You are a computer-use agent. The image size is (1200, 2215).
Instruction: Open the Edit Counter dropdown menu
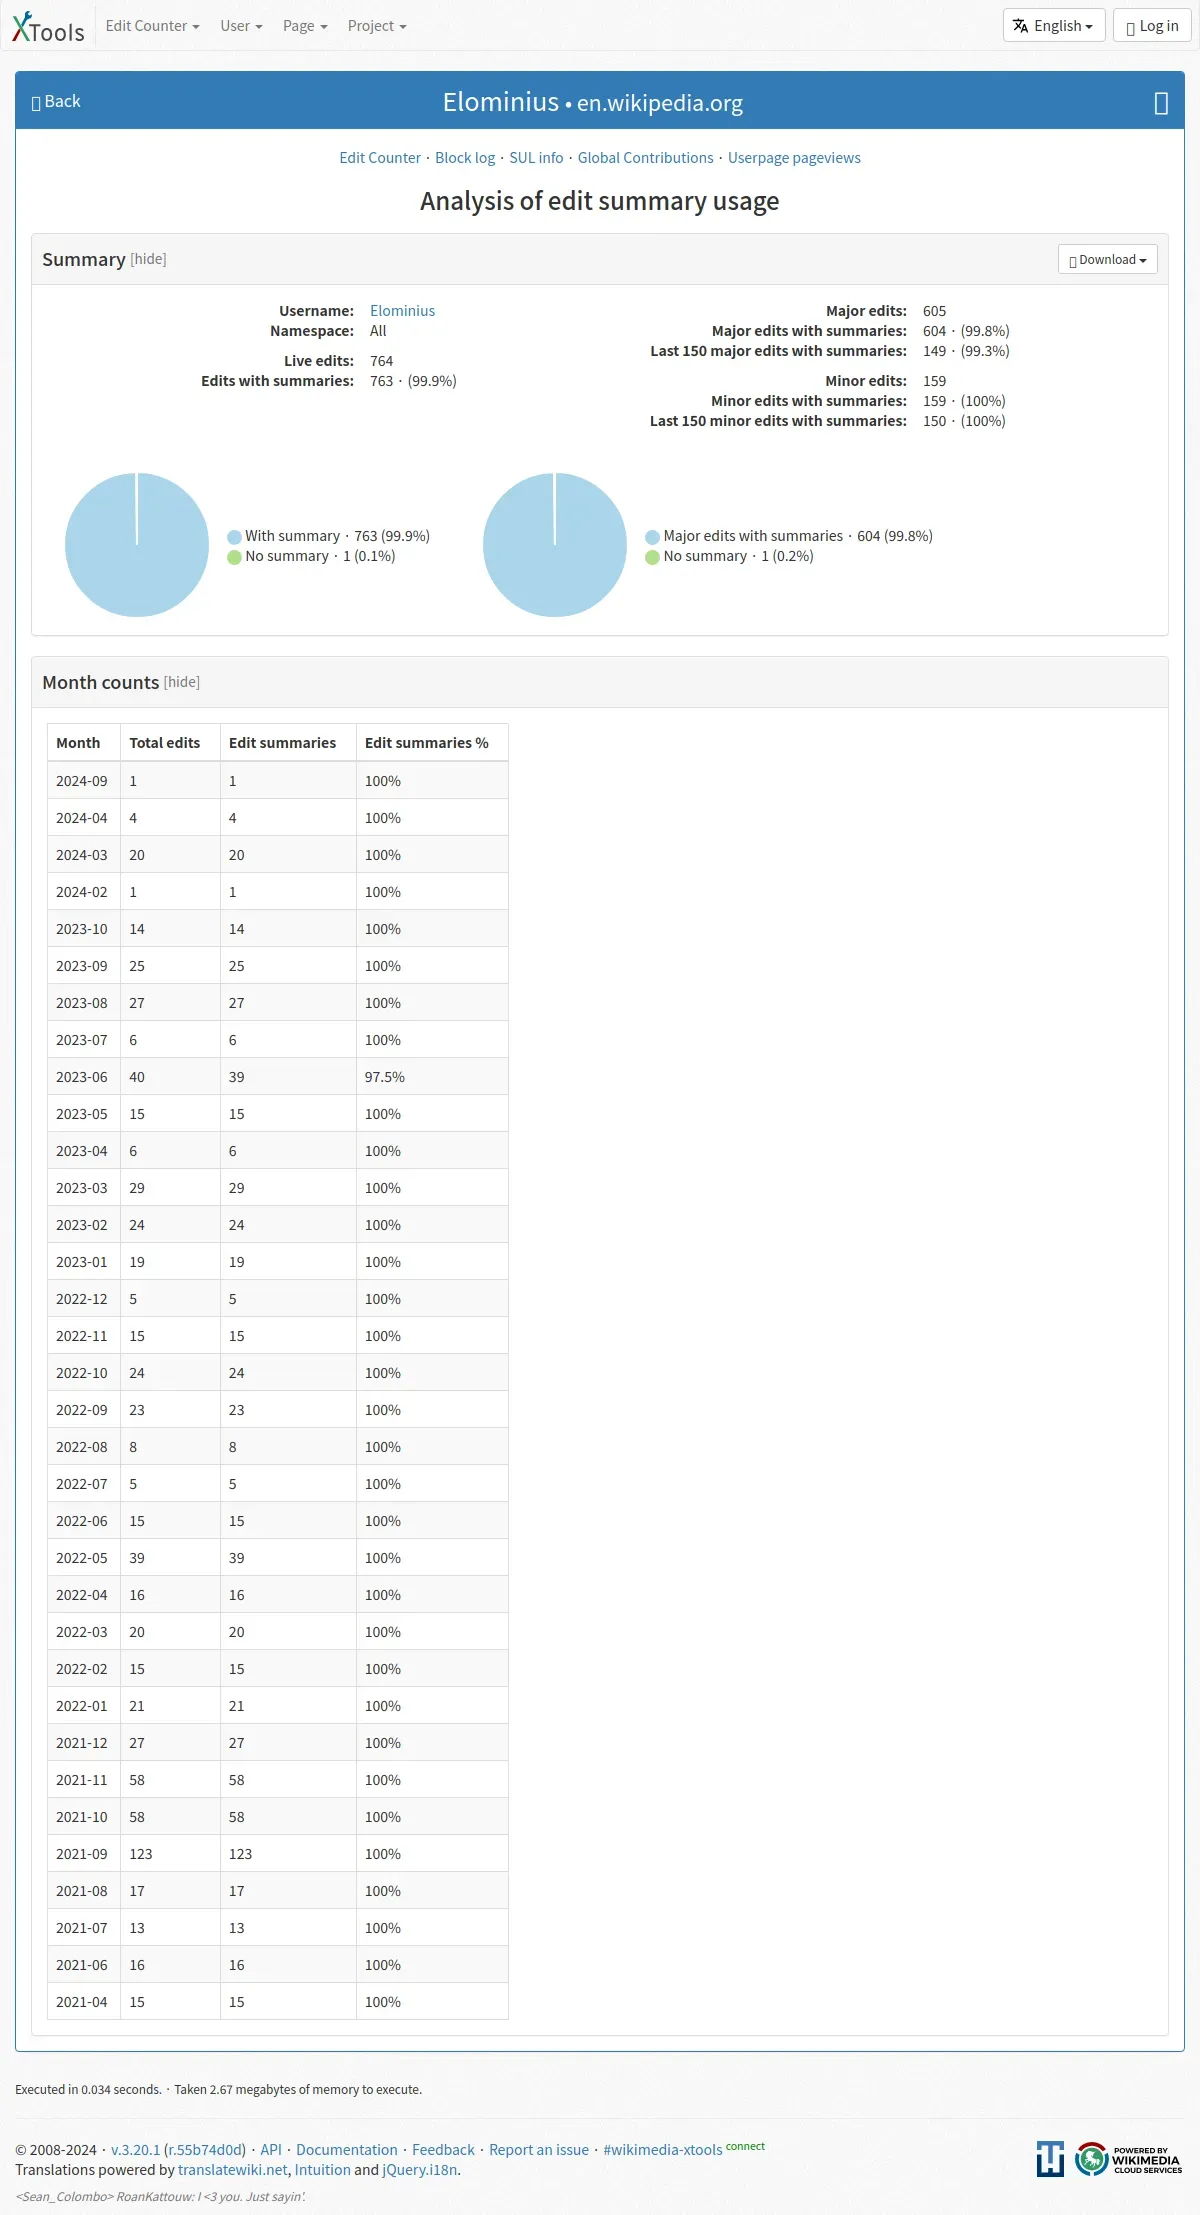[x=152, y=26]
